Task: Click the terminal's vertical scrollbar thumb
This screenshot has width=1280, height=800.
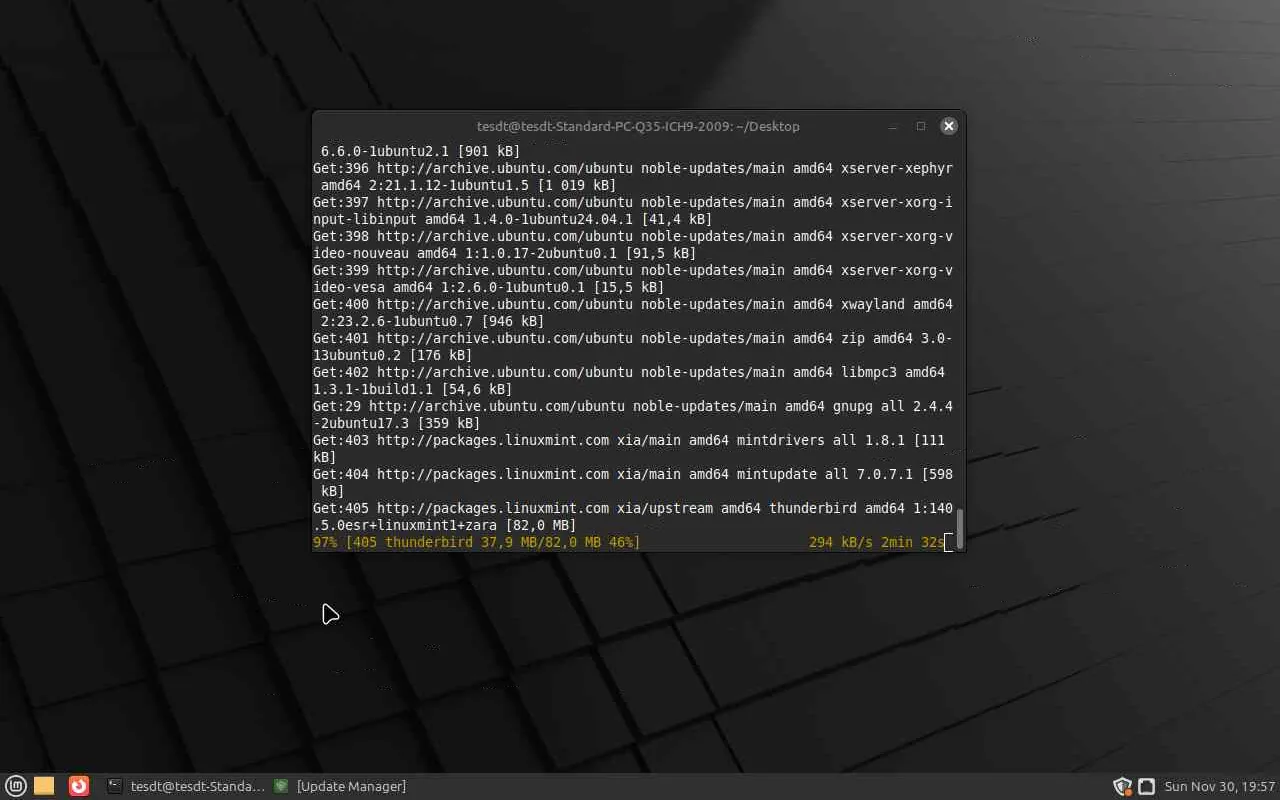Action: click(960, 529)
